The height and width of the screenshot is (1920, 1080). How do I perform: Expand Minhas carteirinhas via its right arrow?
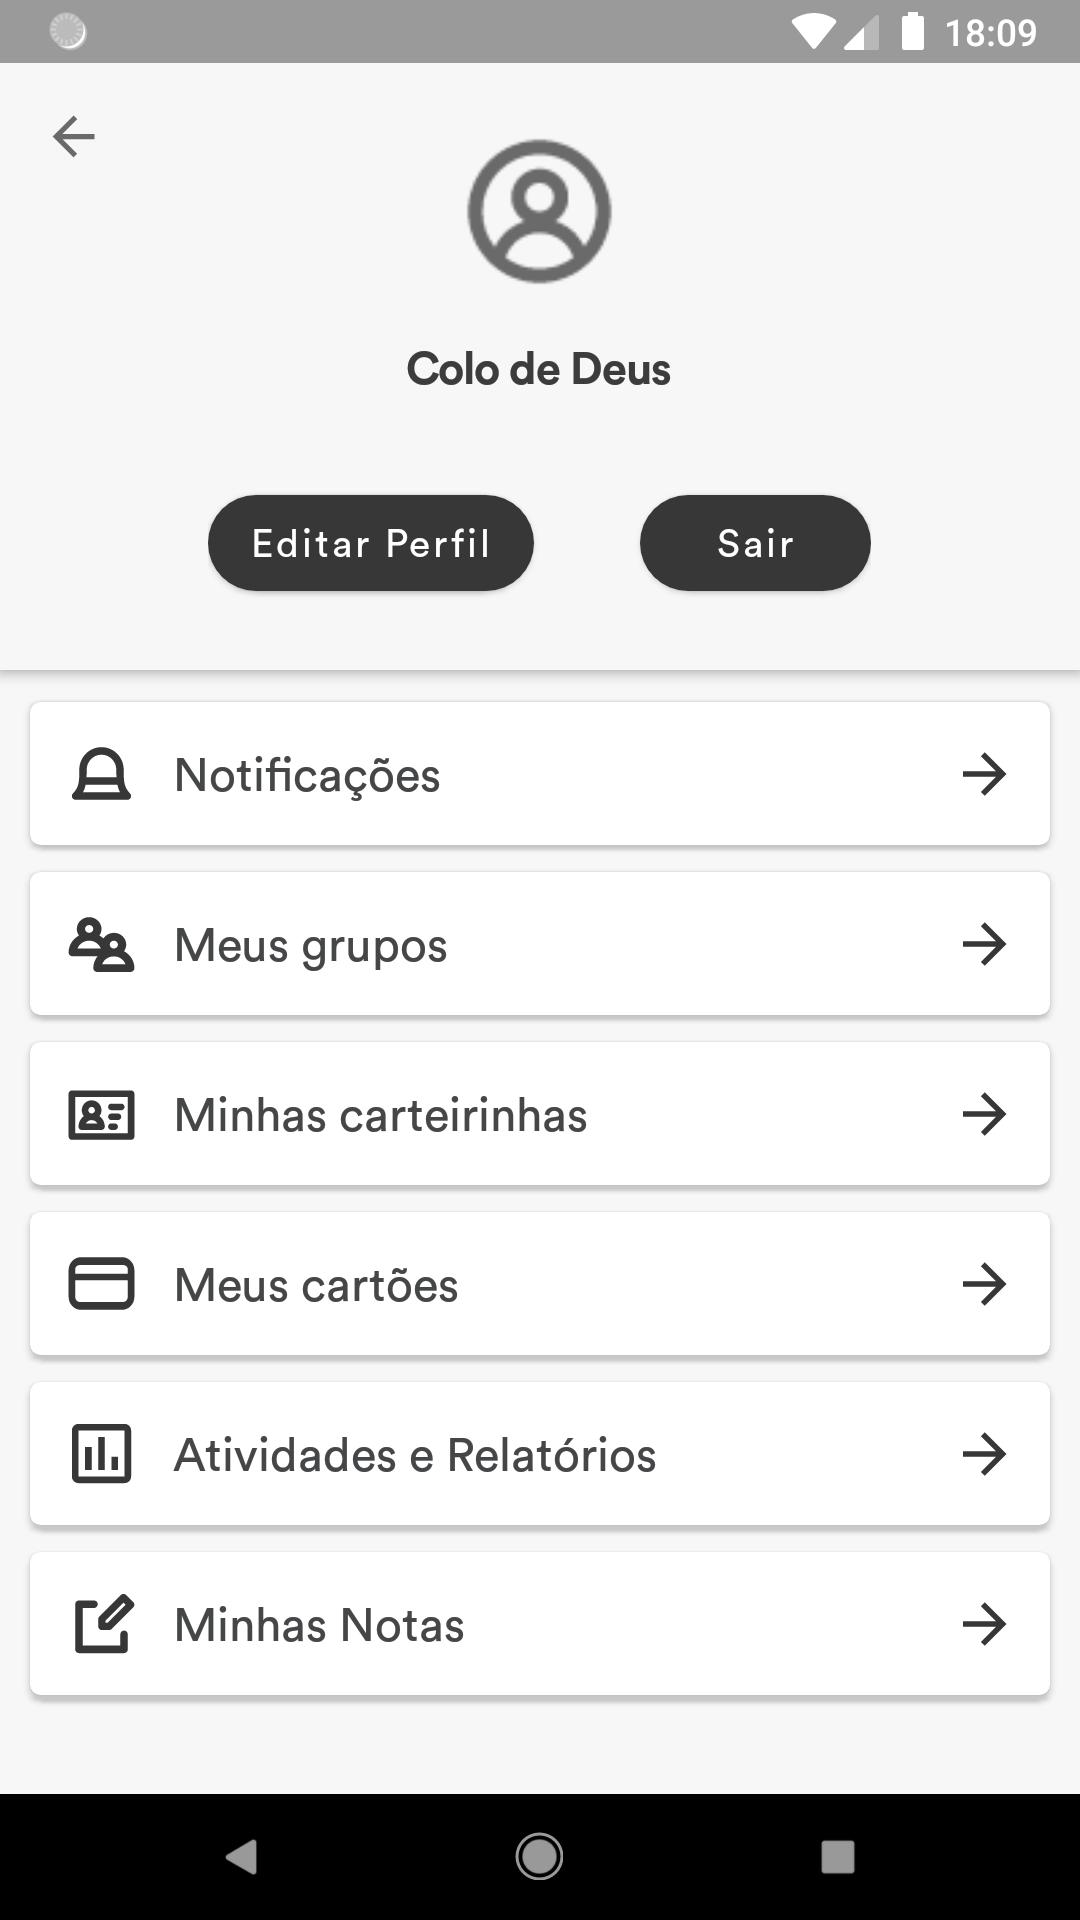(984, 1114)
